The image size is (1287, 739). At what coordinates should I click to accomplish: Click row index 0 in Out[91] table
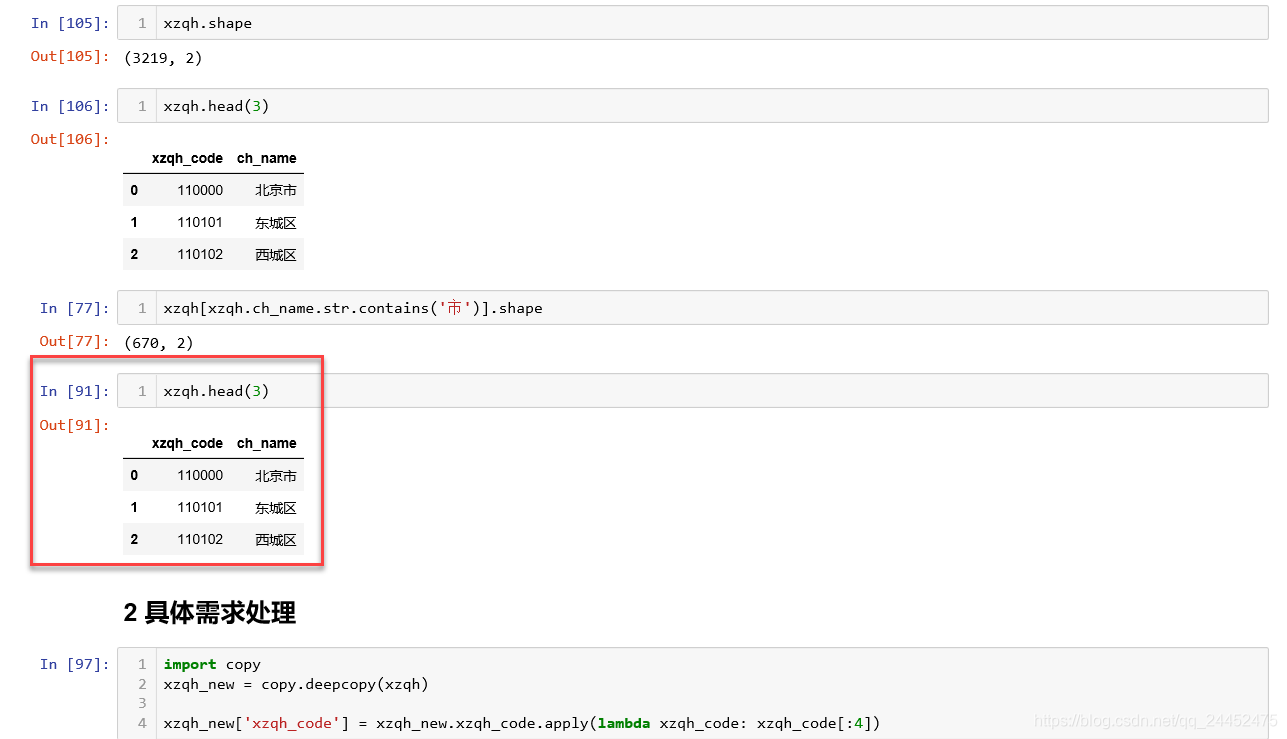click(x=134, y=475)
